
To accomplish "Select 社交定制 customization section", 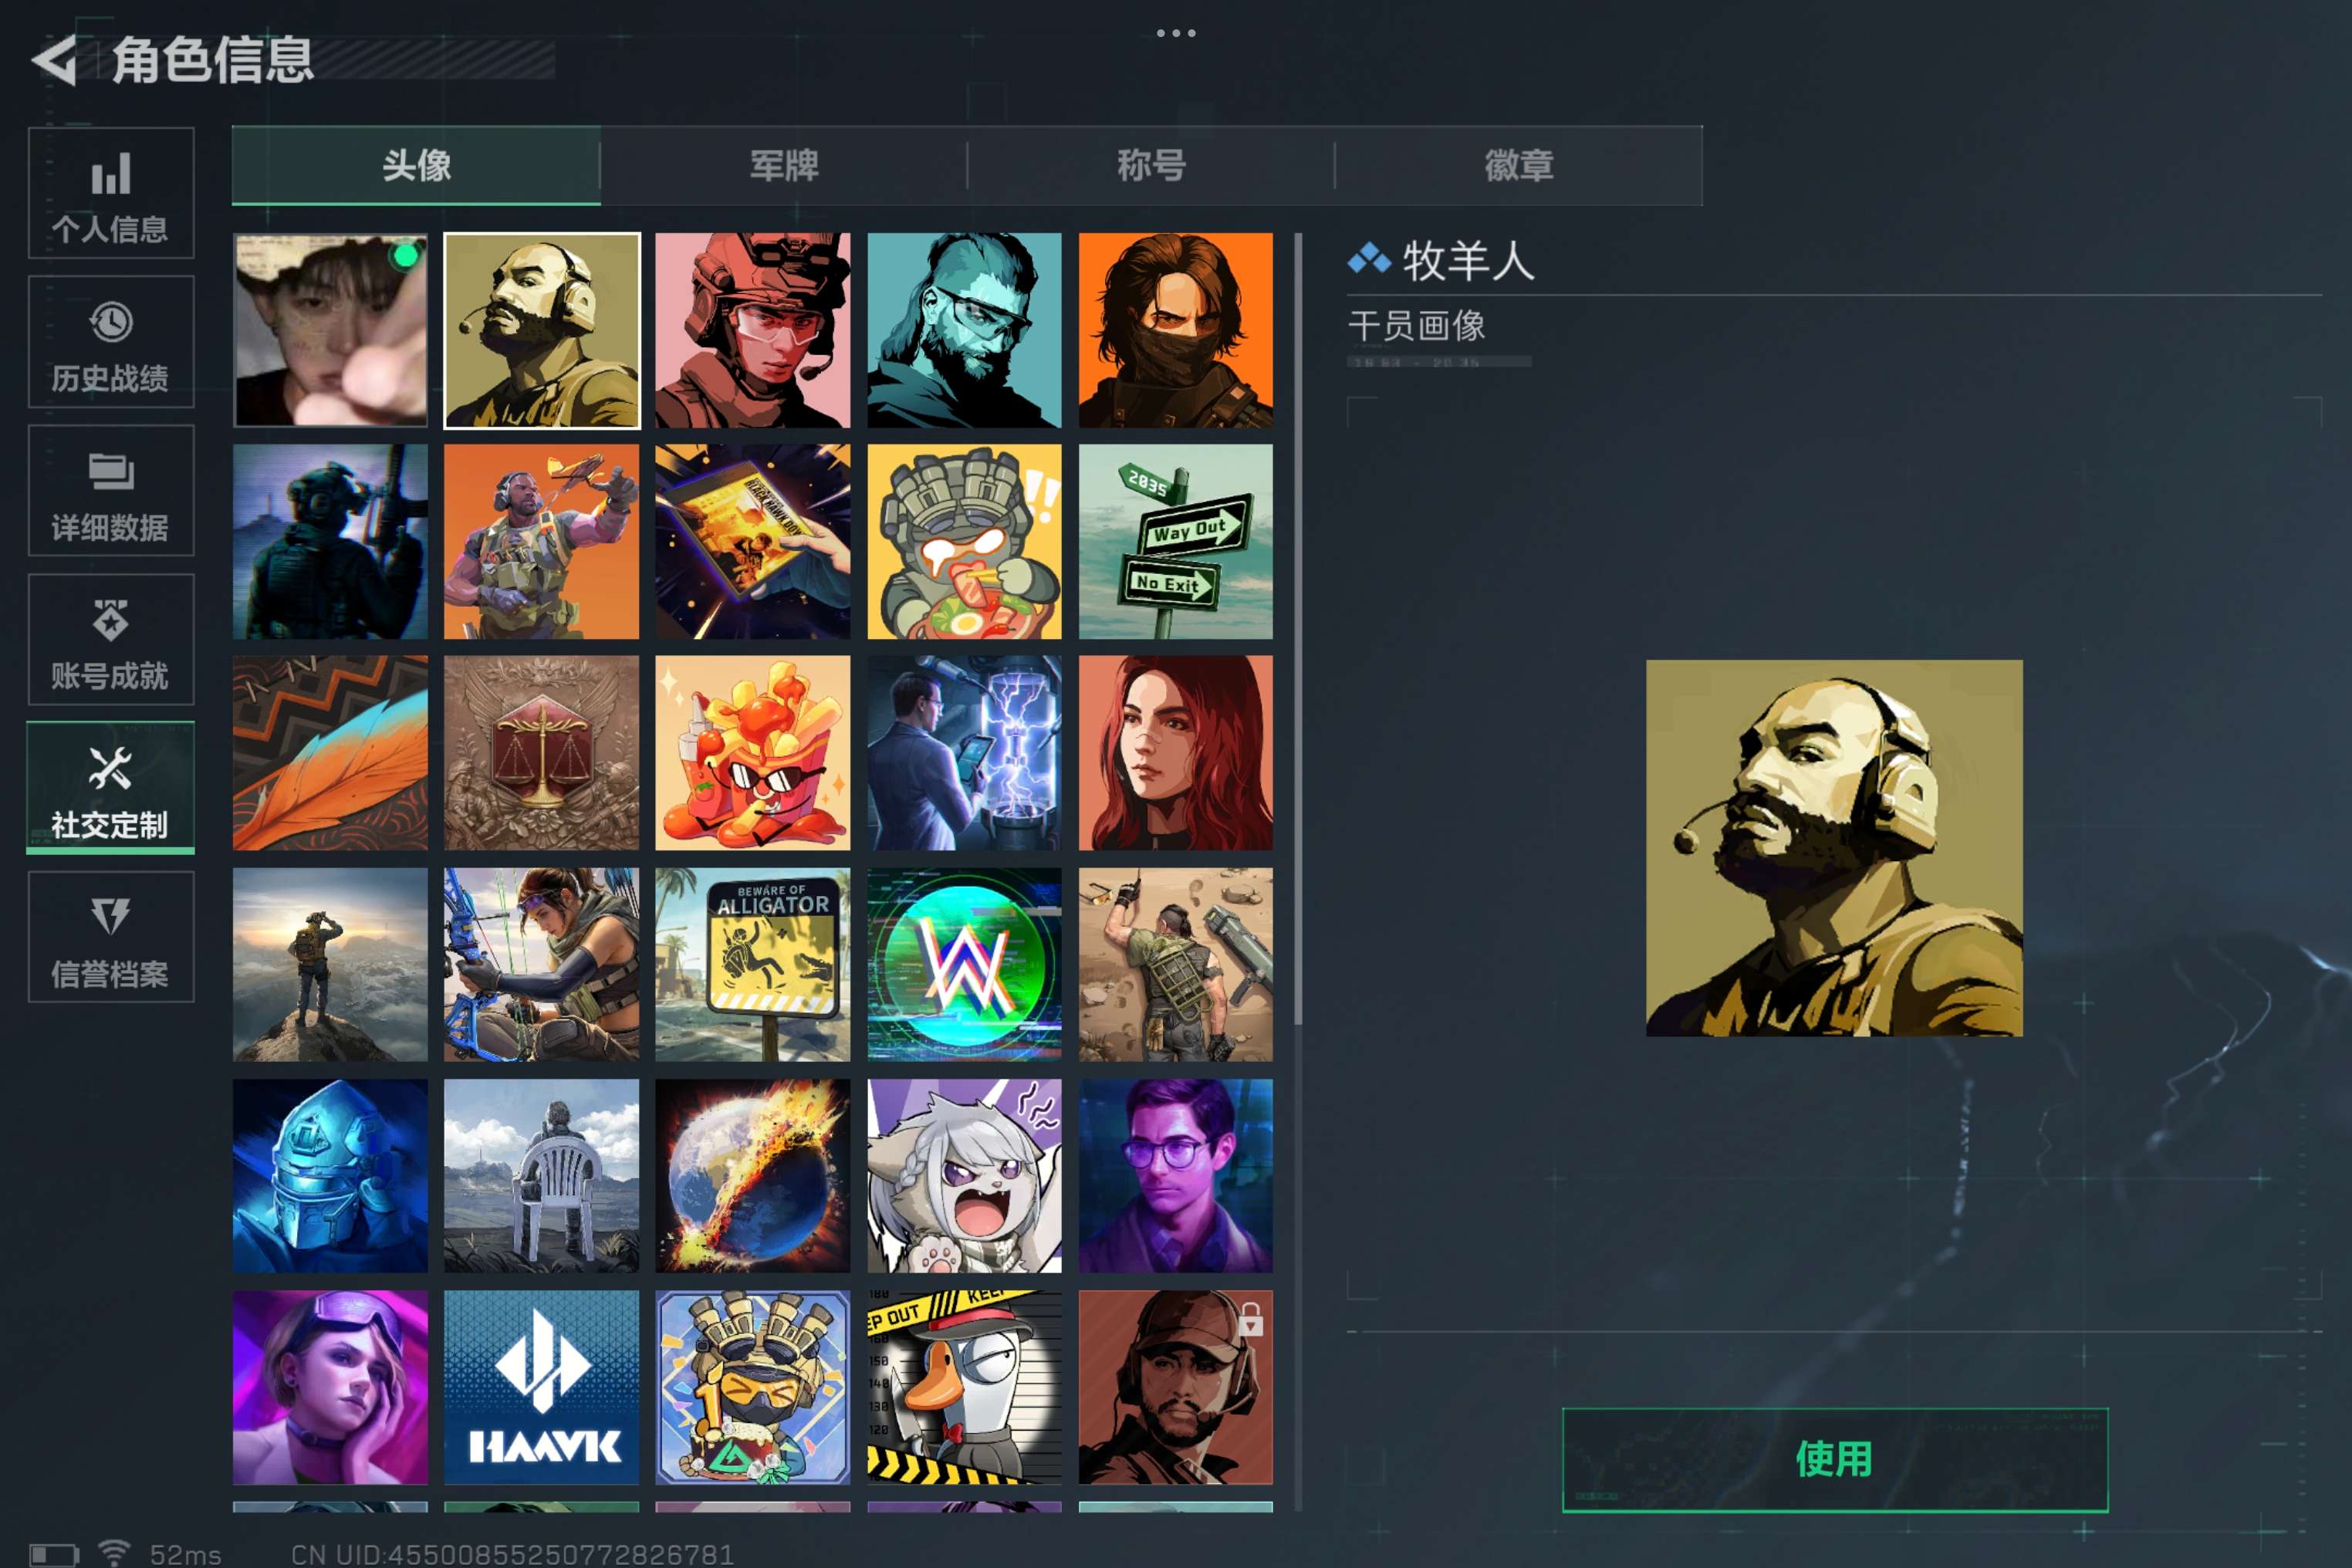I will pos(111,788).
